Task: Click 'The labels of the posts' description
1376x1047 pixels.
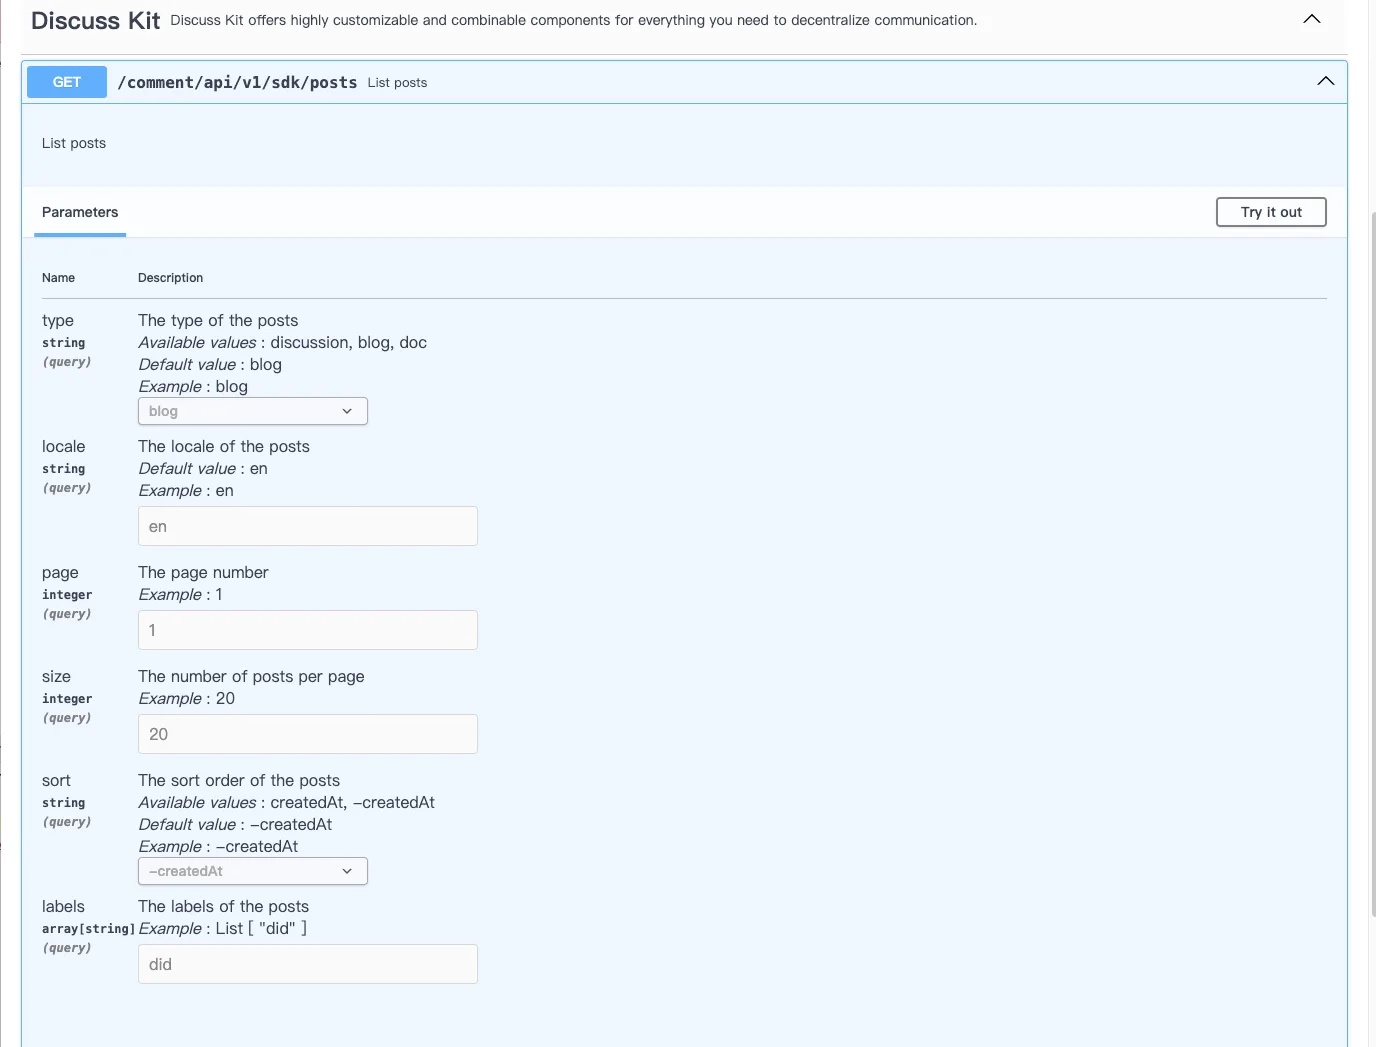Action: point(224,906)
